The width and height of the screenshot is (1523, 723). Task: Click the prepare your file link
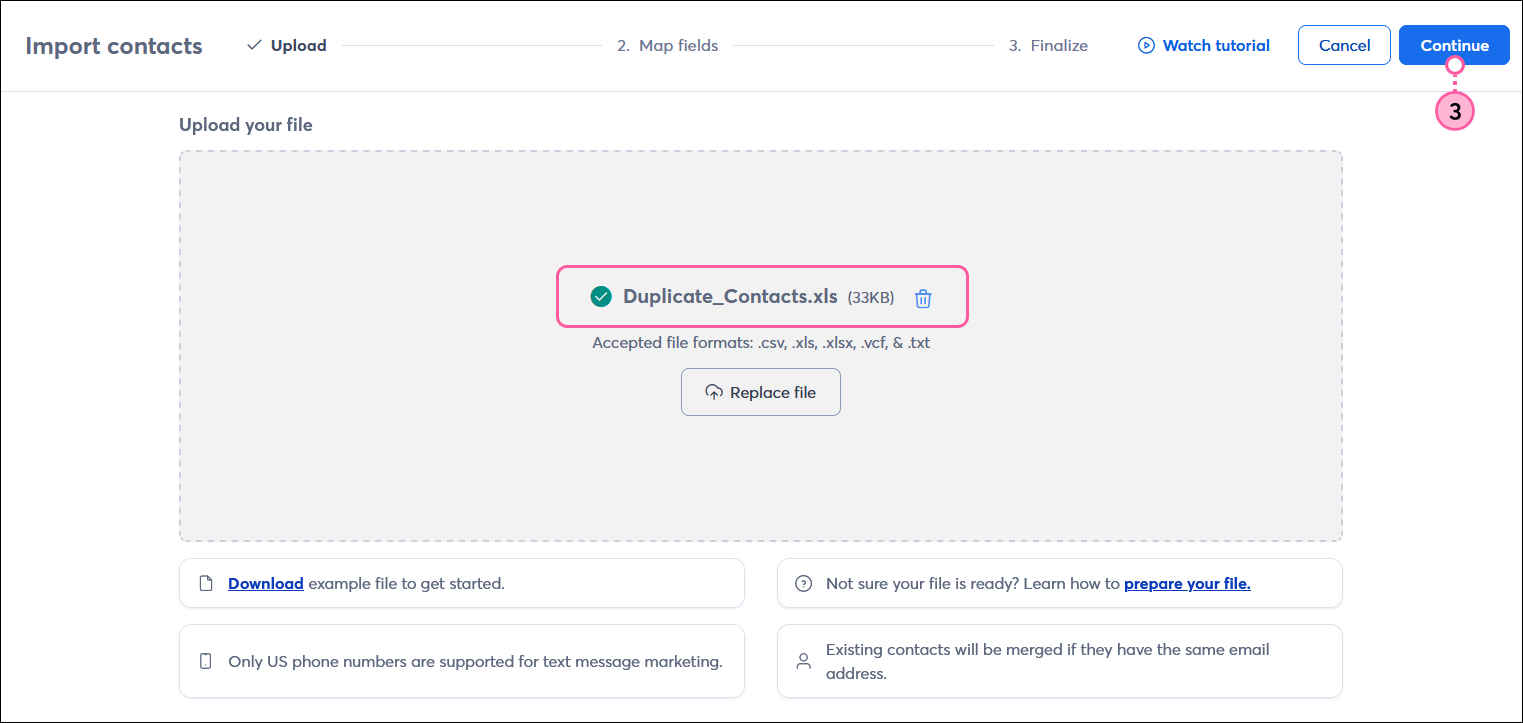click(1187, 583)
